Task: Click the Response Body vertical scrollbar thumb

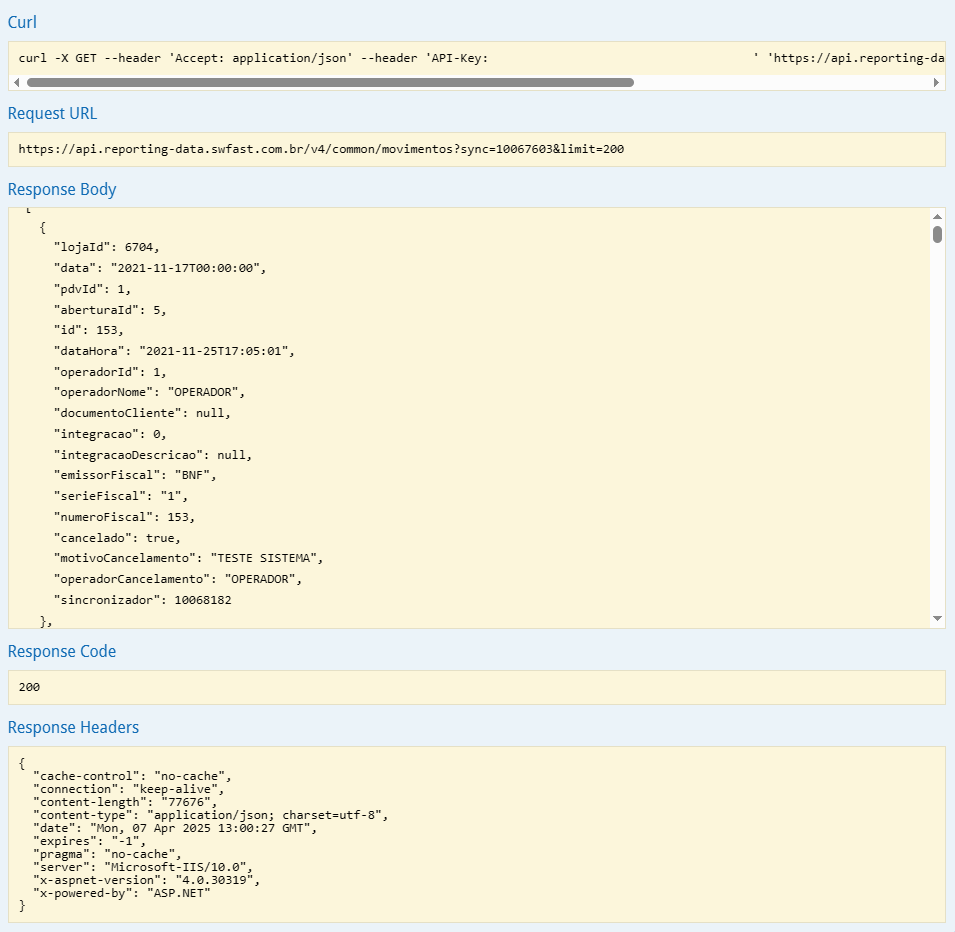Action: click(x=937, y=235)
